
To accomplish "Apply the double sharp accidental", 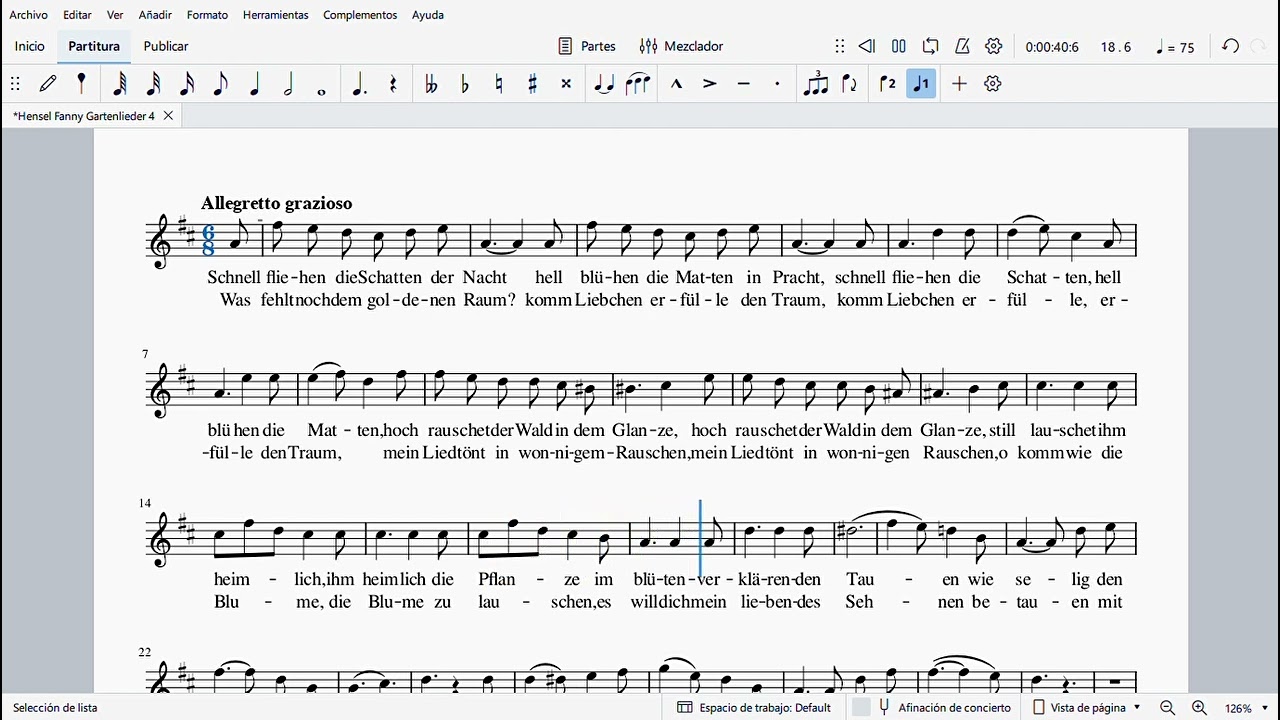I will tap(566, 84).
